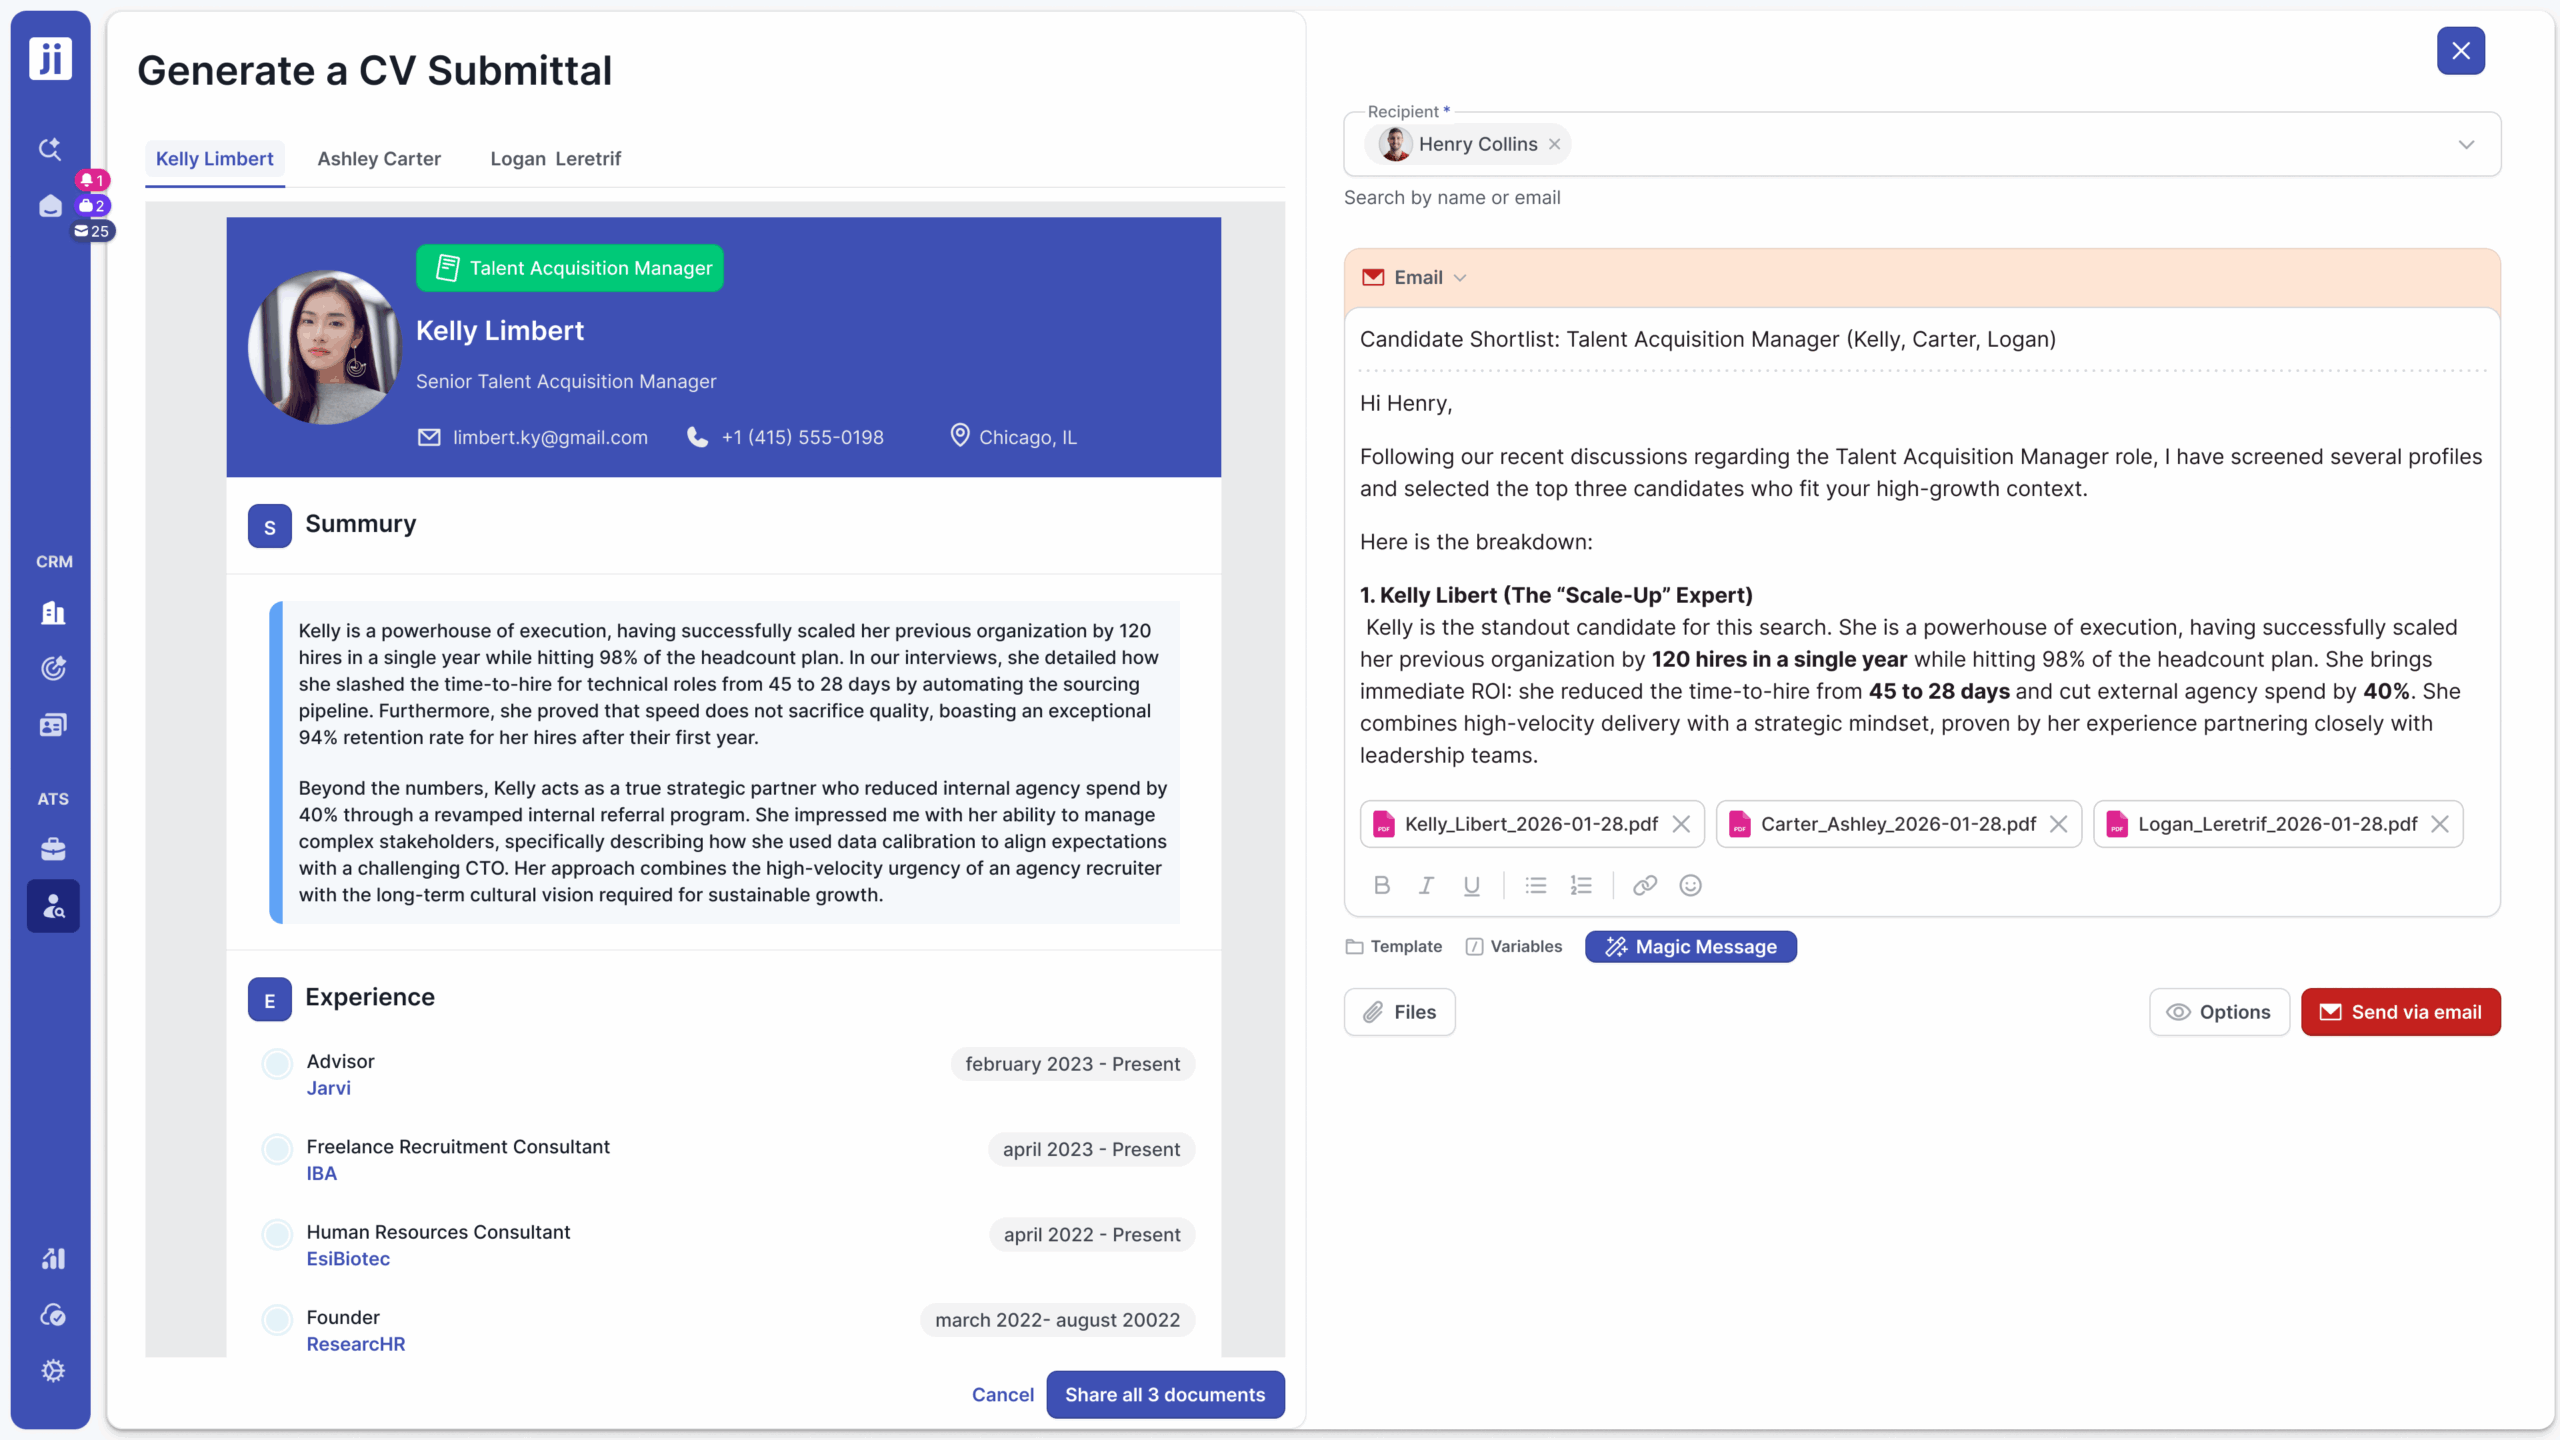
Task: Remove Logan_Leretrif PDF attachment
Action: click(2440, 824)
